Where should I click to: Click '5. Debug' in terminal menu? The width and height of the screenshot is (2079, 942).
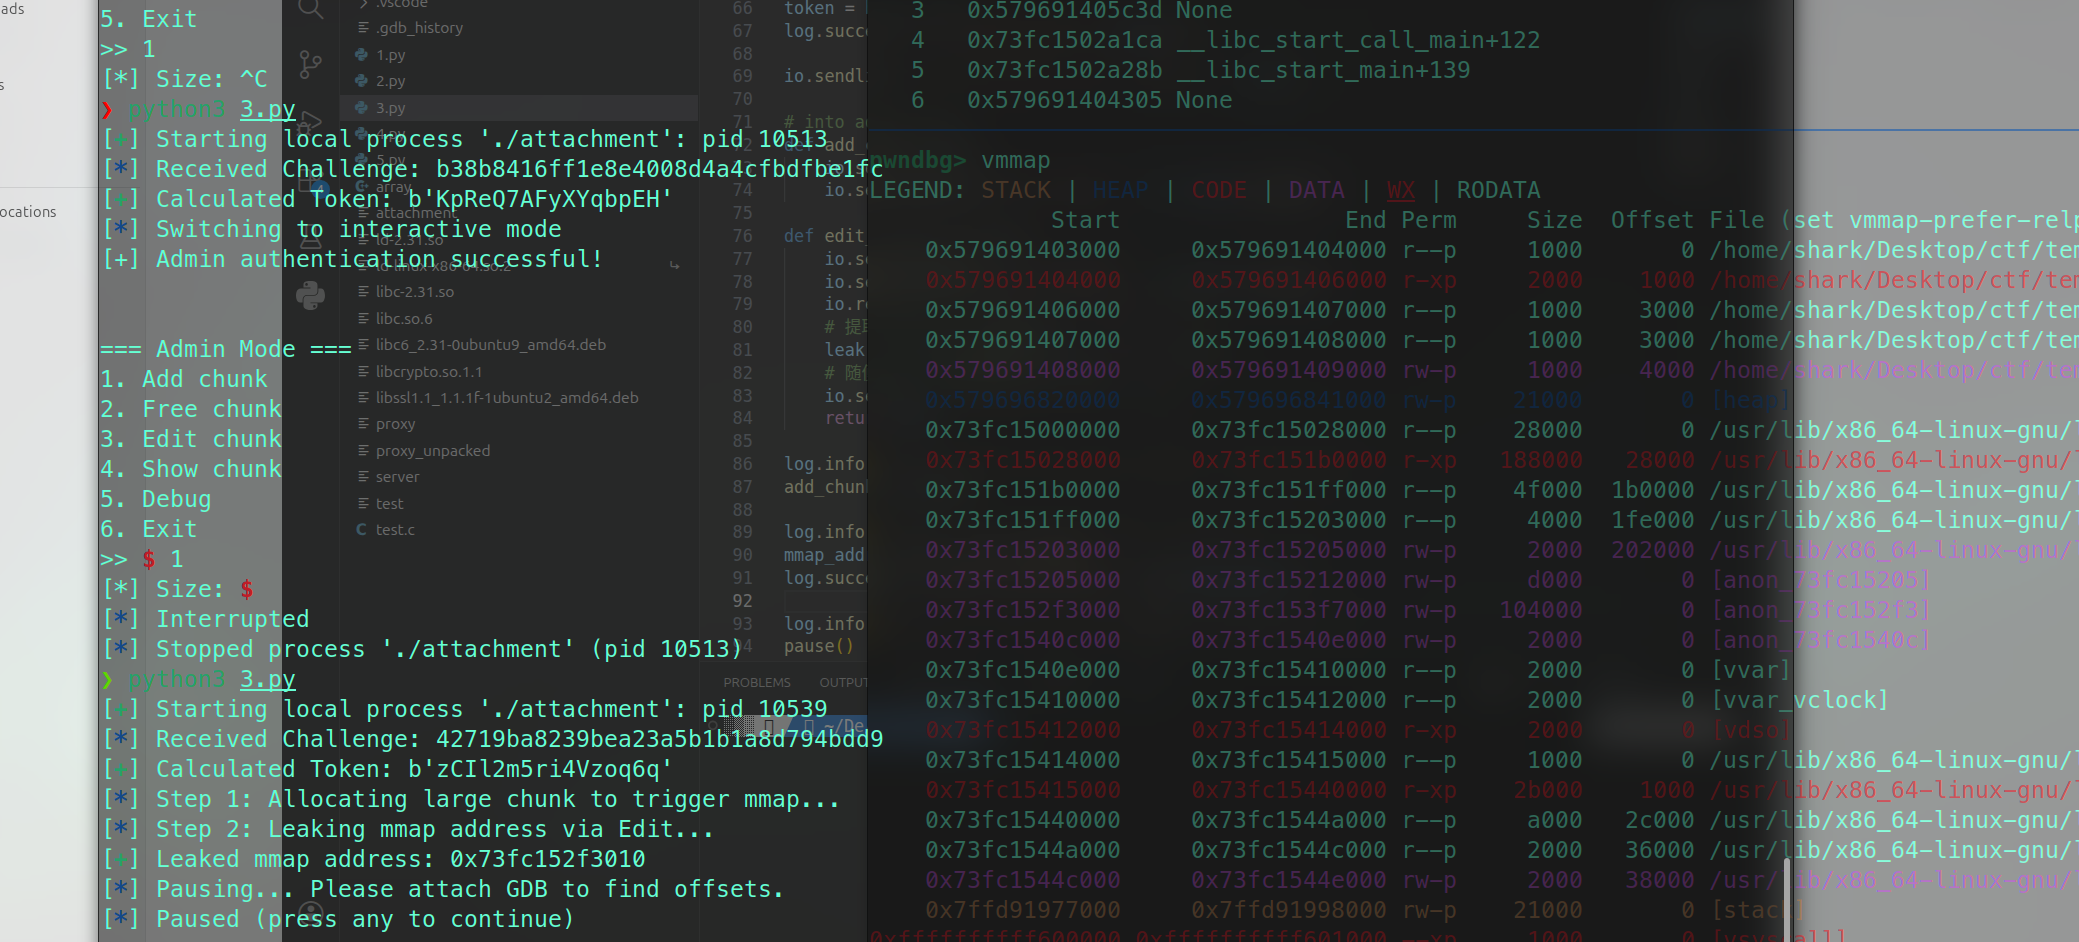click(156, 499)
